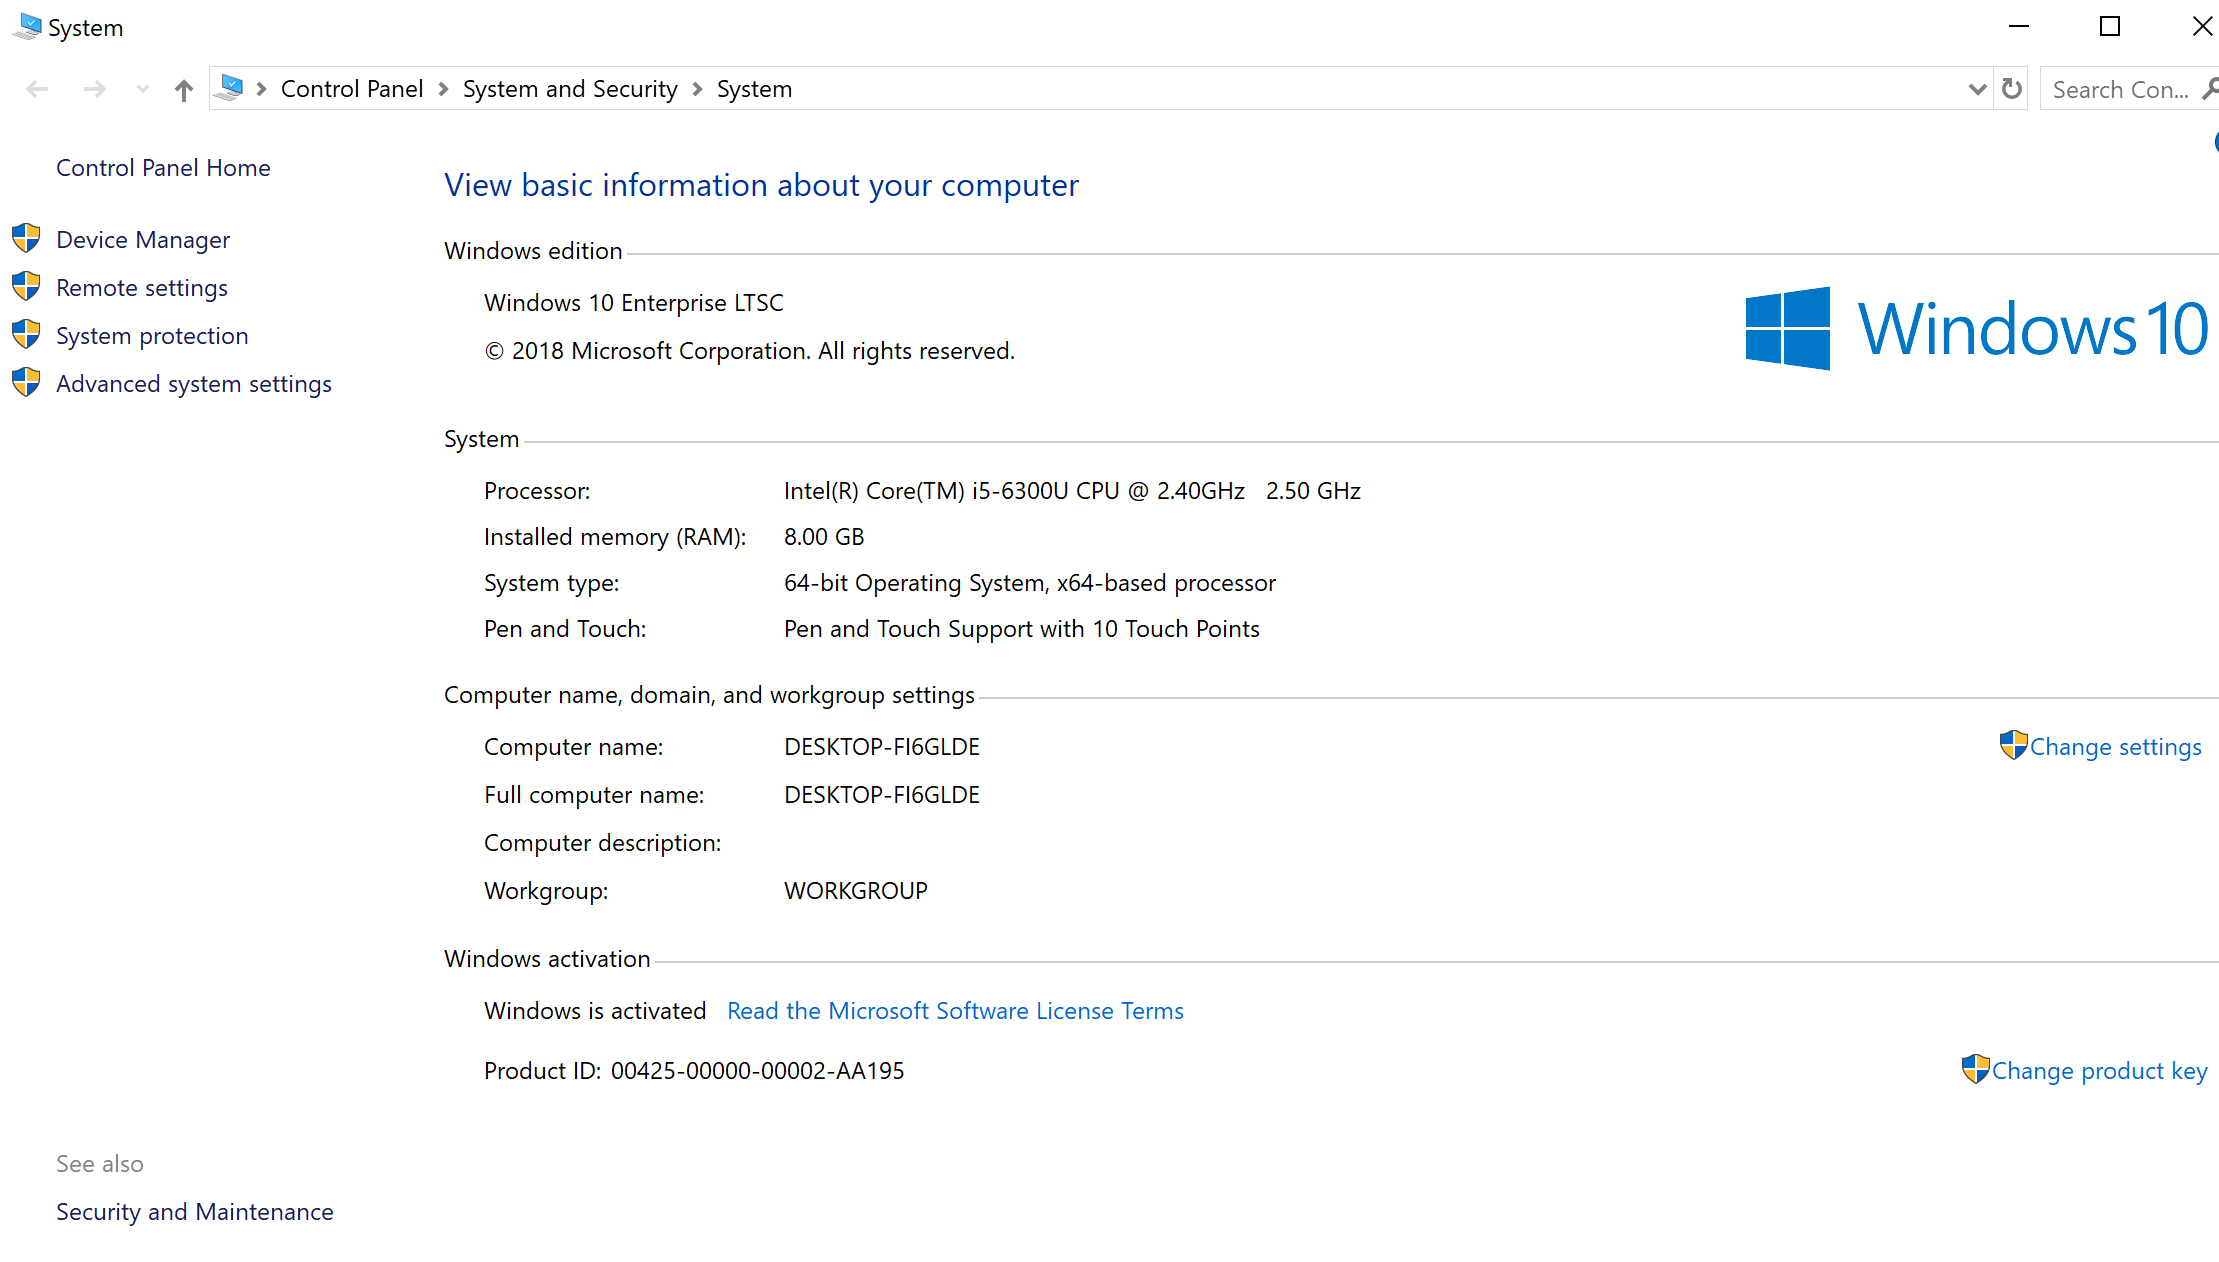Go to the Control Panel breadcrumb
Screen dimensions: 2219x1262
click(x=351, y=89)
